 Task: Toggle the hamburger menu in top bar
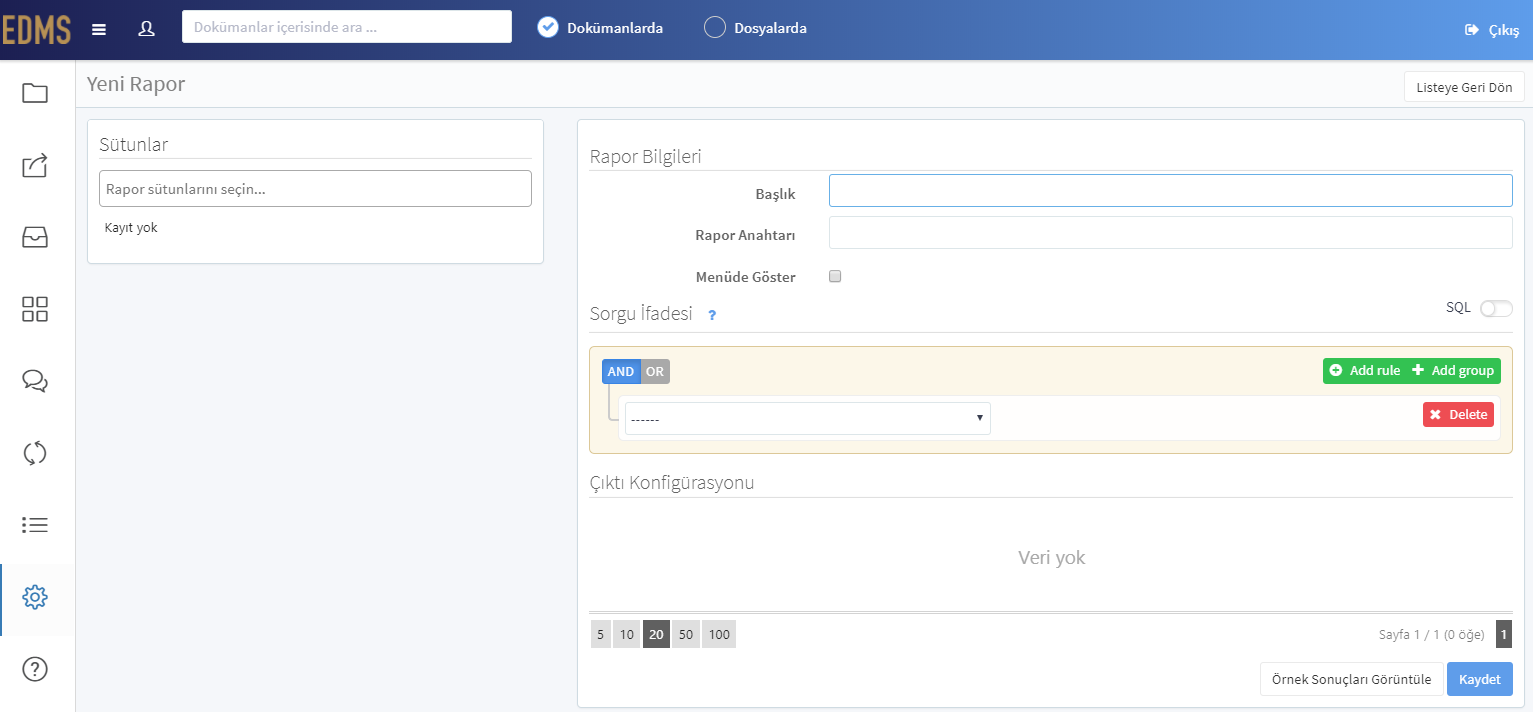(99, 29)
